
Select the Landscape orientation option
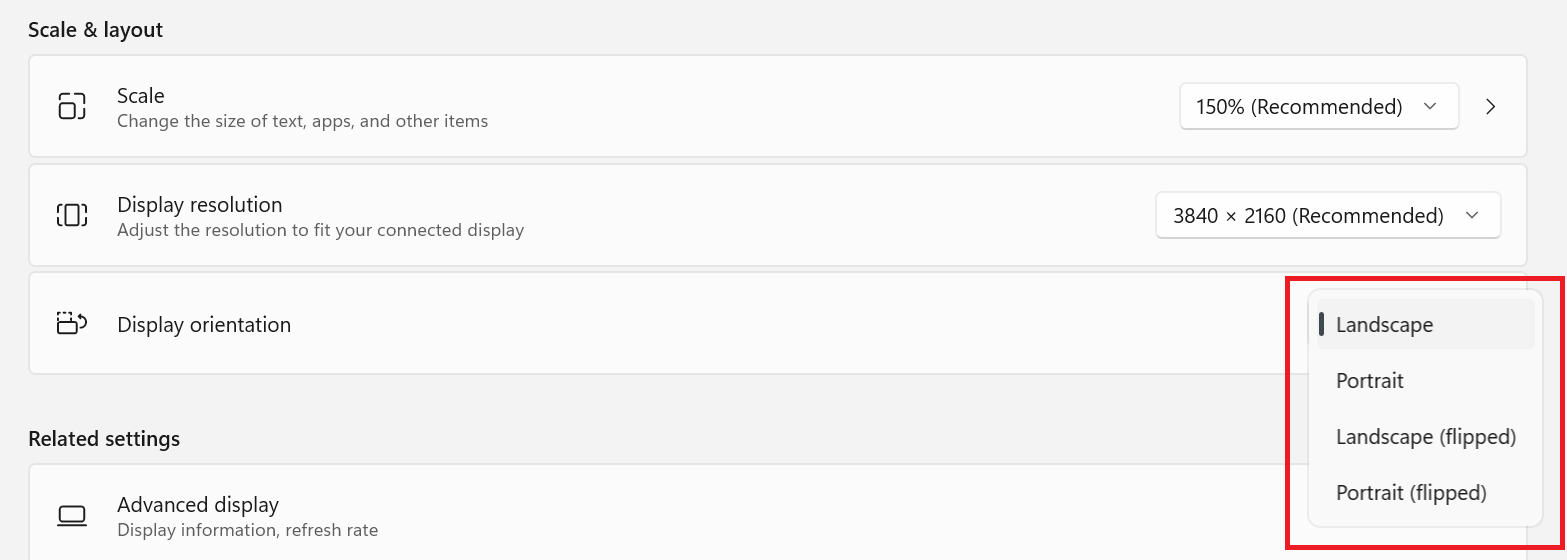click(1385, 325)
